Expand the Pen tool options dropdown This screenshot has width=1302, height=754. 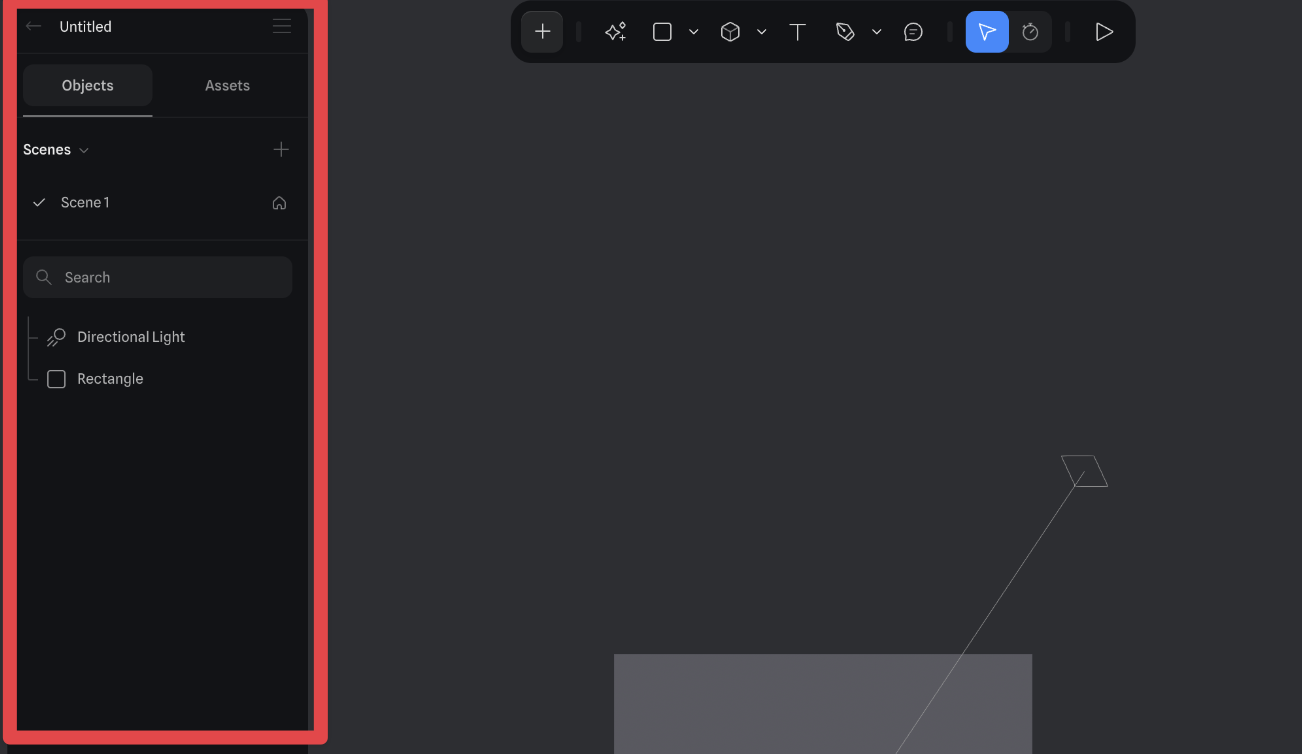(x=876, y=32)
